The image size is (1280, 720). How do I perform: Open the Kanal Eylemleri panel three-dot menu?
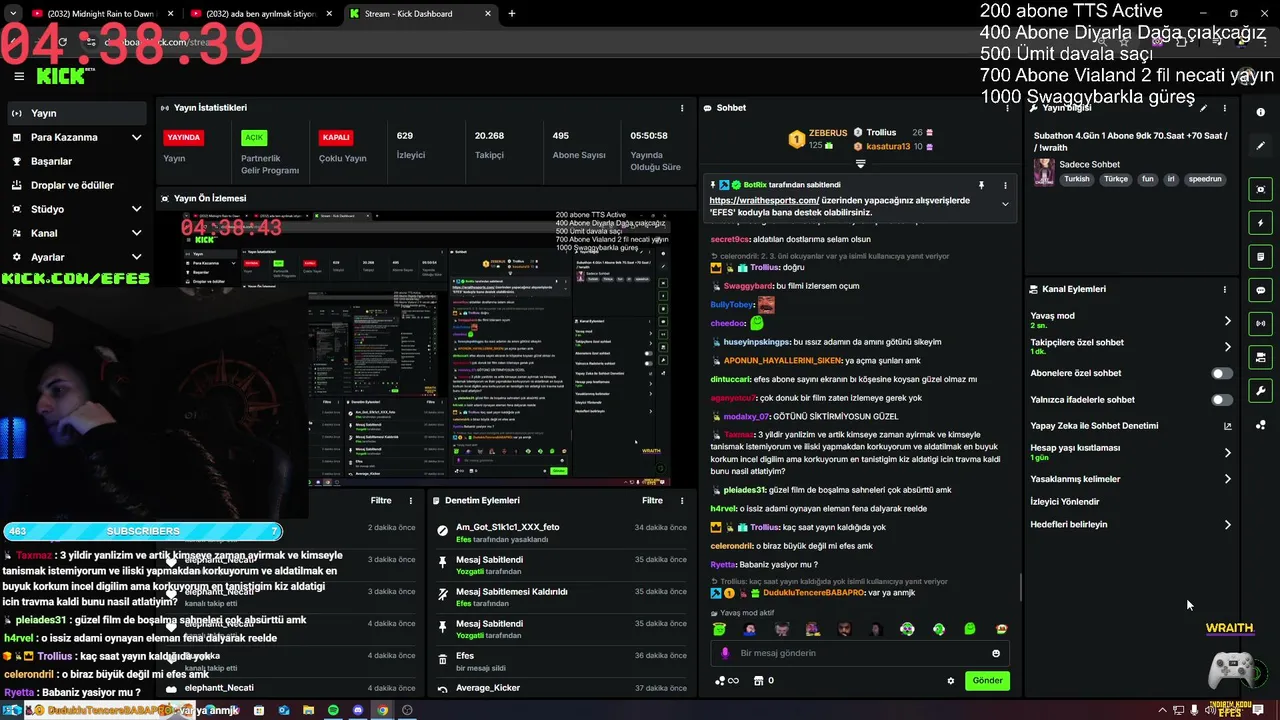1225,289
